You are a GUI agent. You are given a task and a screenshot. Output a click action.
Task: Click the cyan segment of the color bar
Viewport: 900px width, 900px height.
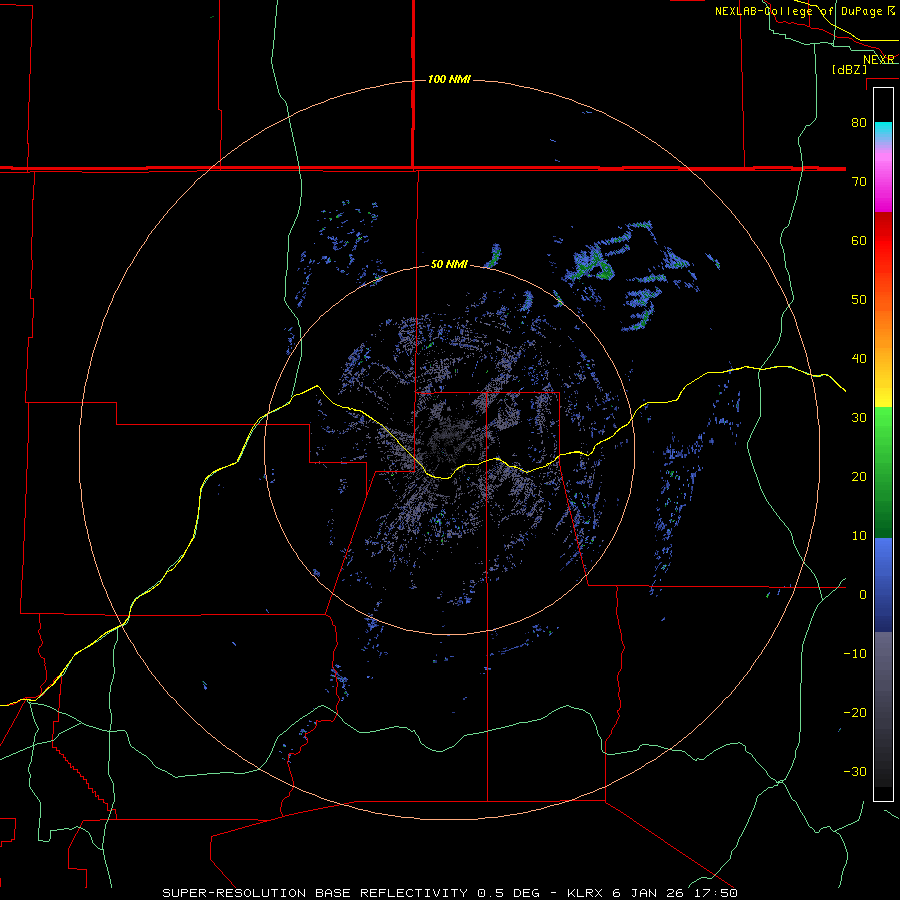pyautogui.click(x=883, y=132)
